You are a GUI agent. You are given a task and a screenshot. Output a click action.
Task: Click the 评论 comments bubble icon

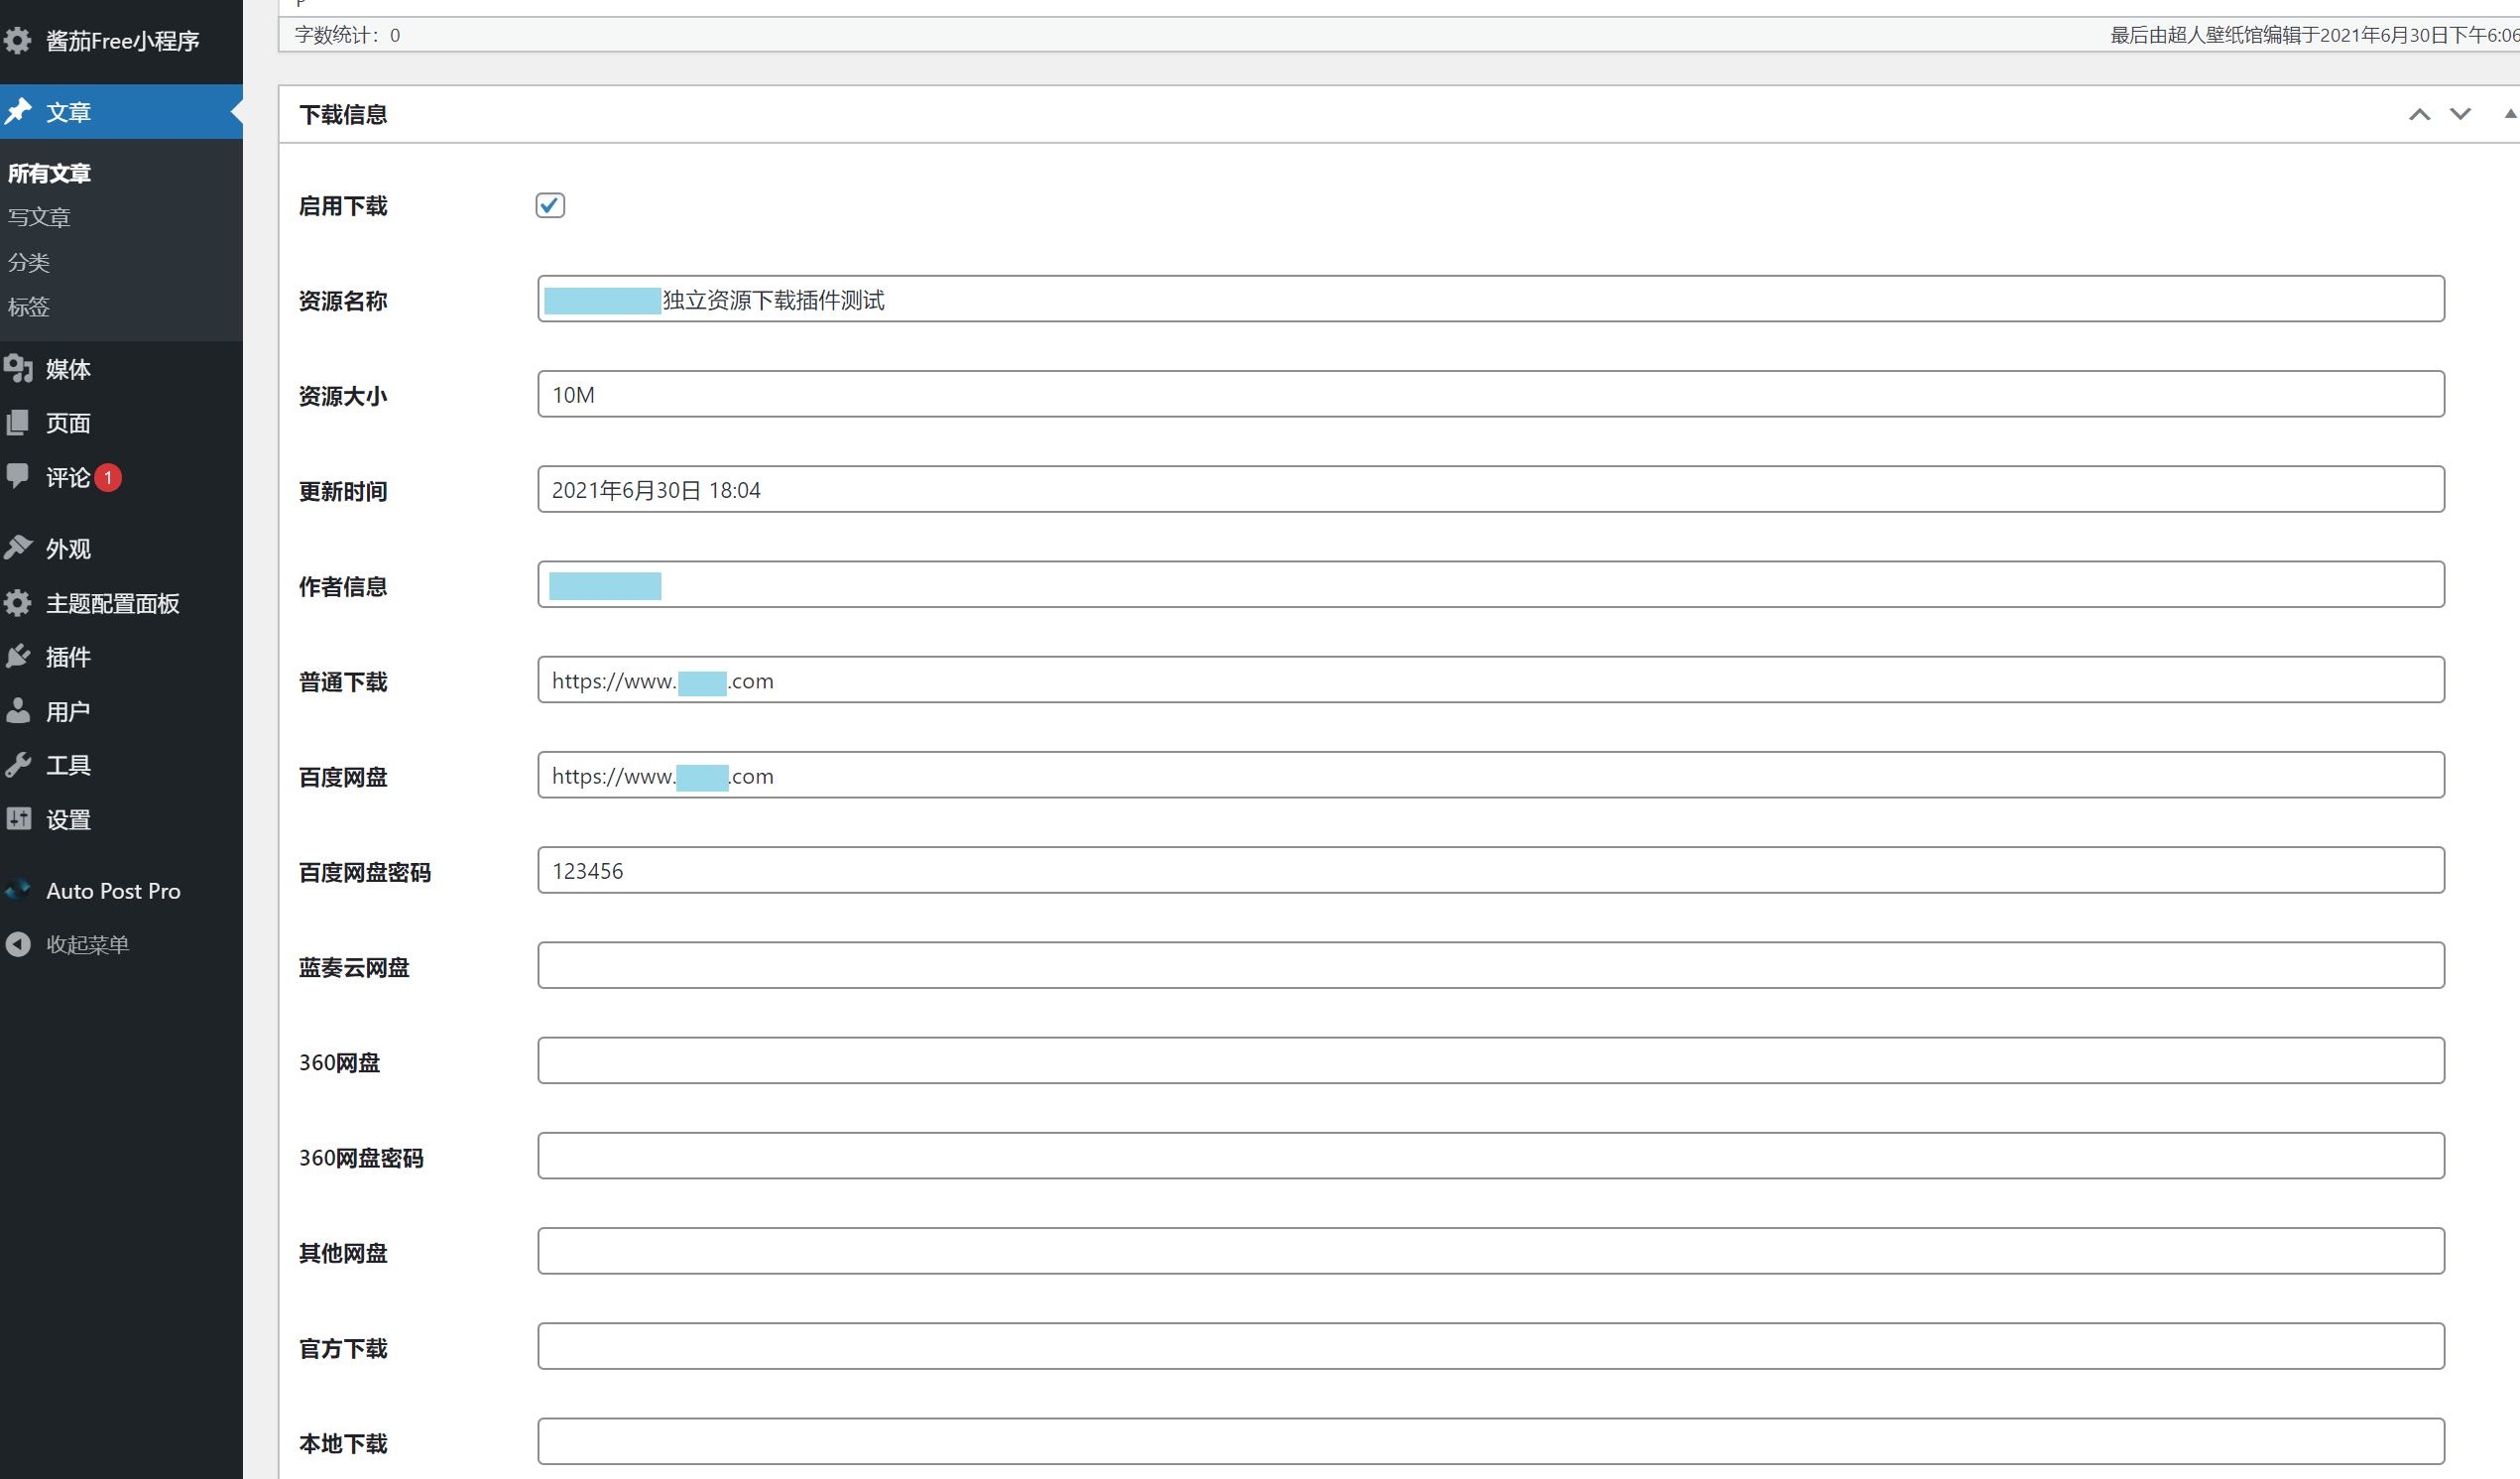pyautogui.click(x=18, y=476)
